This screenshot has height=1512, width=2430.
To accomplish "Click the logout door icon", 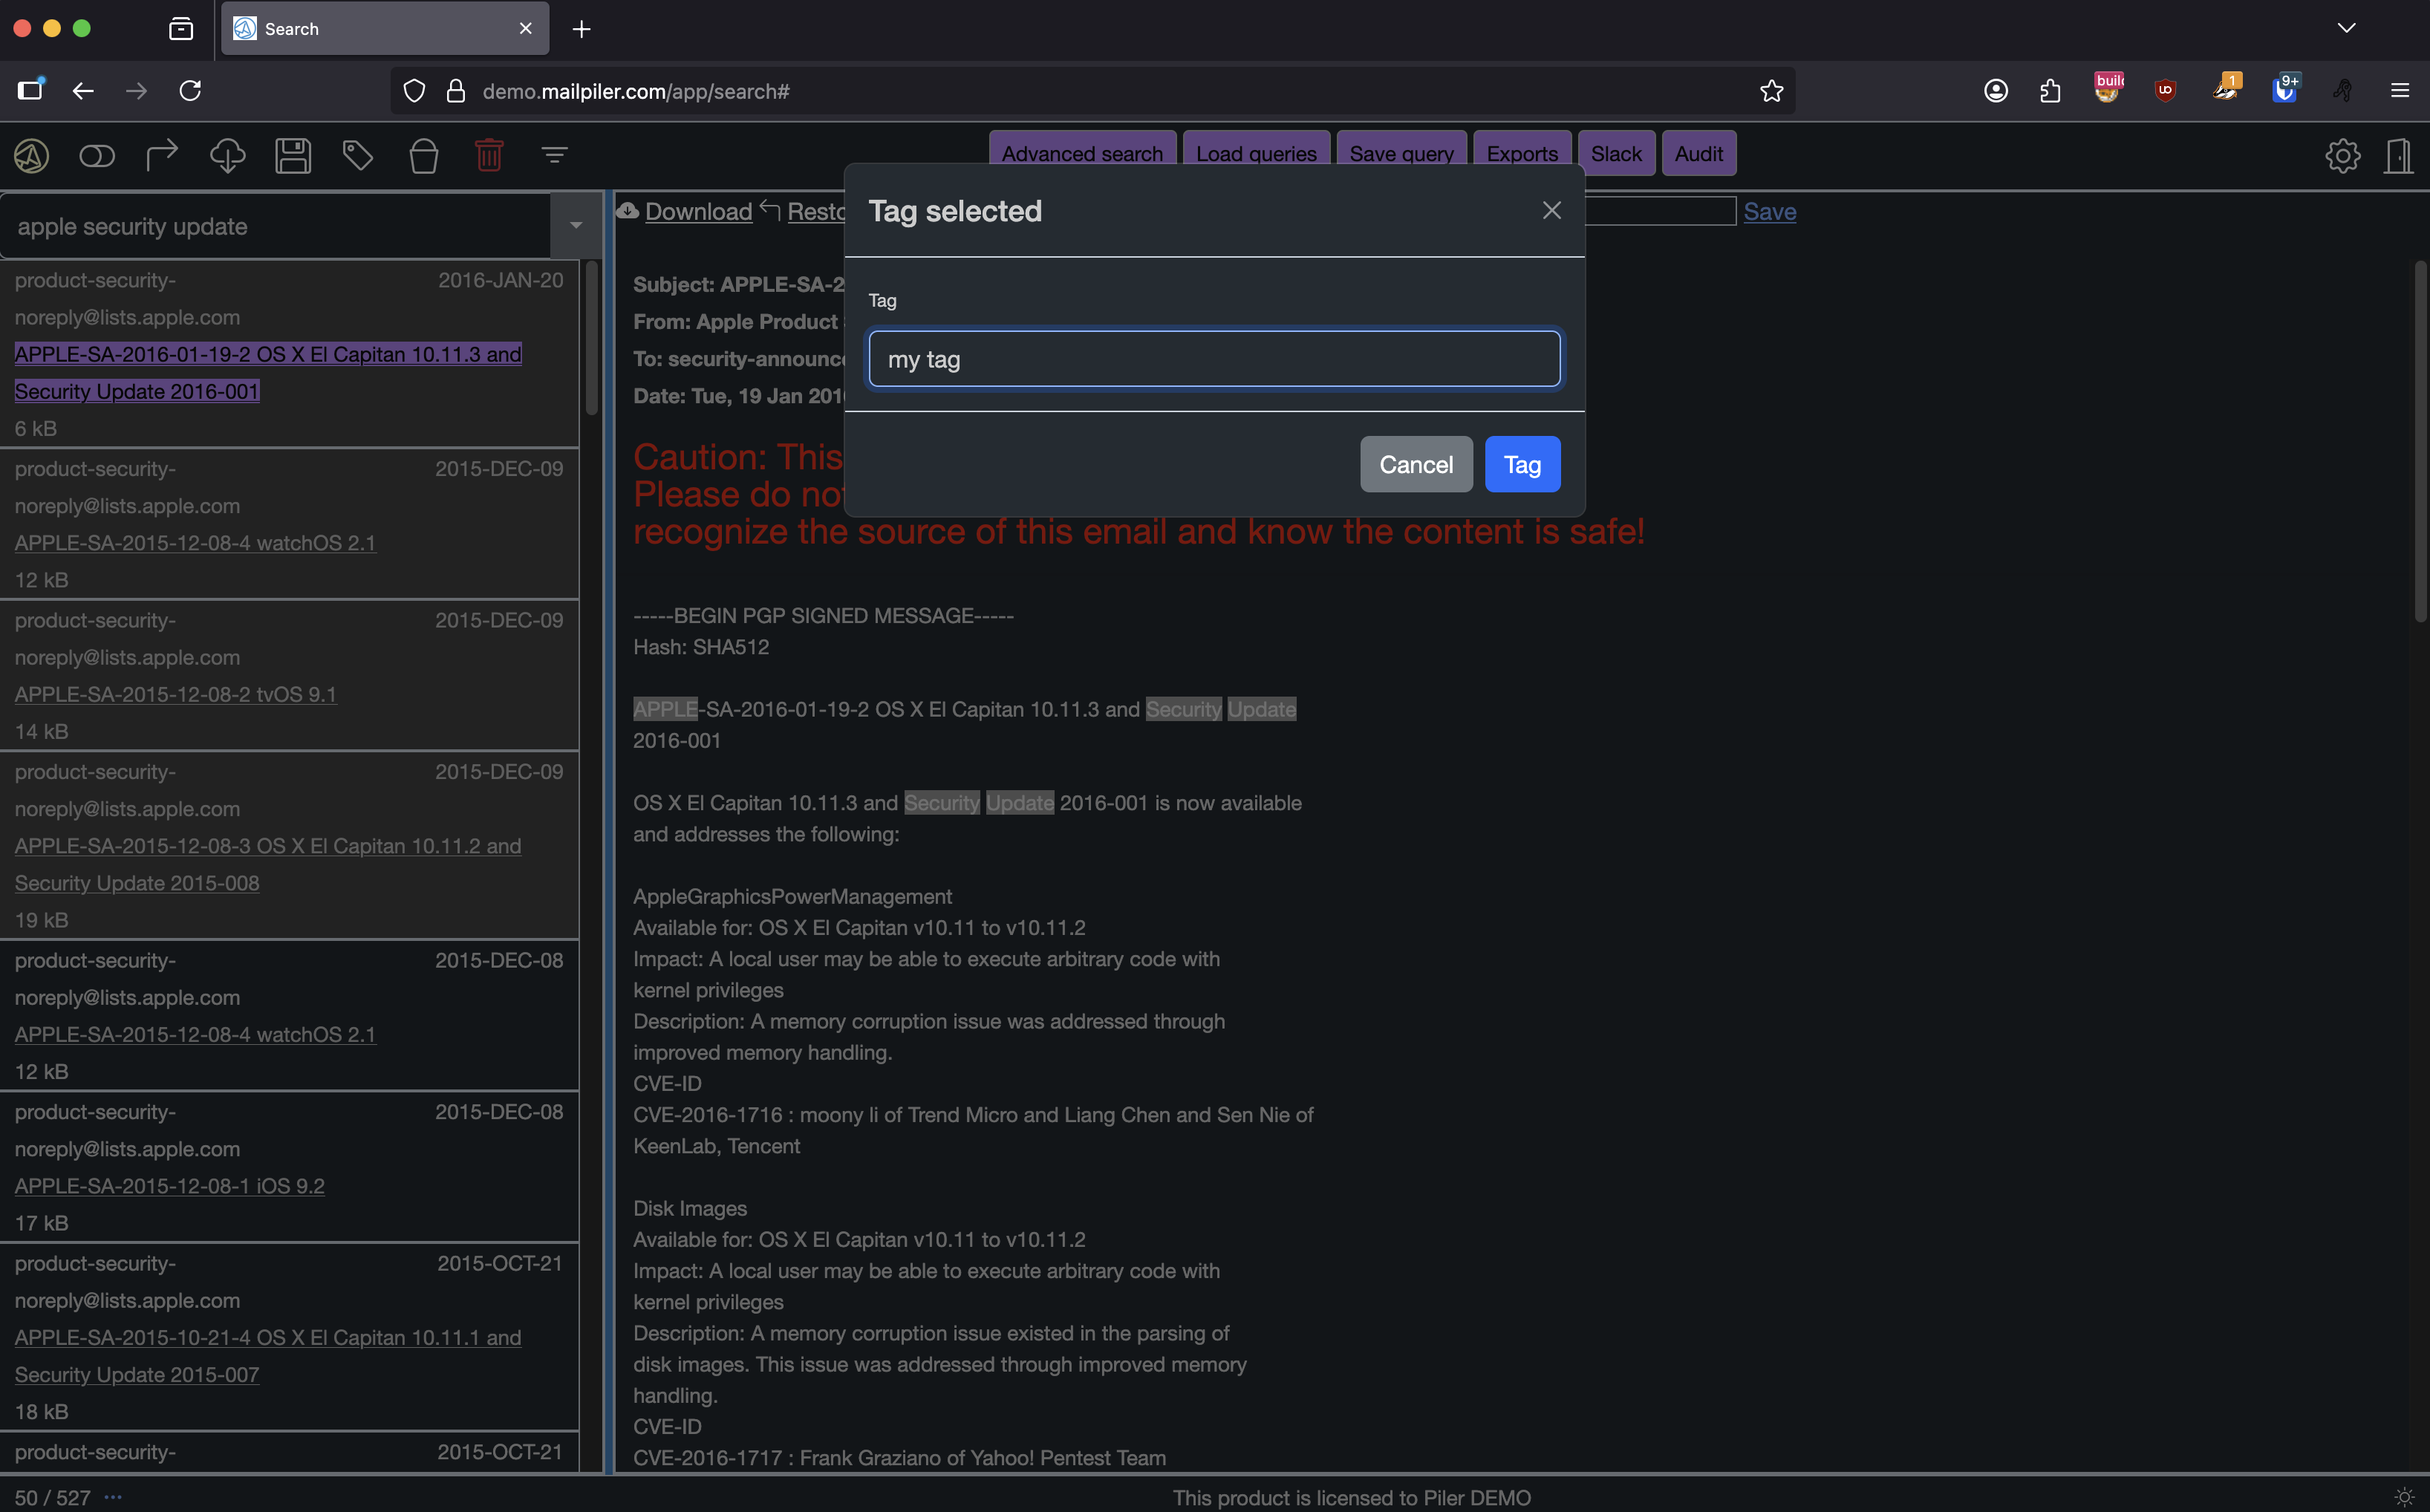I will click(x=2399, y=155).
